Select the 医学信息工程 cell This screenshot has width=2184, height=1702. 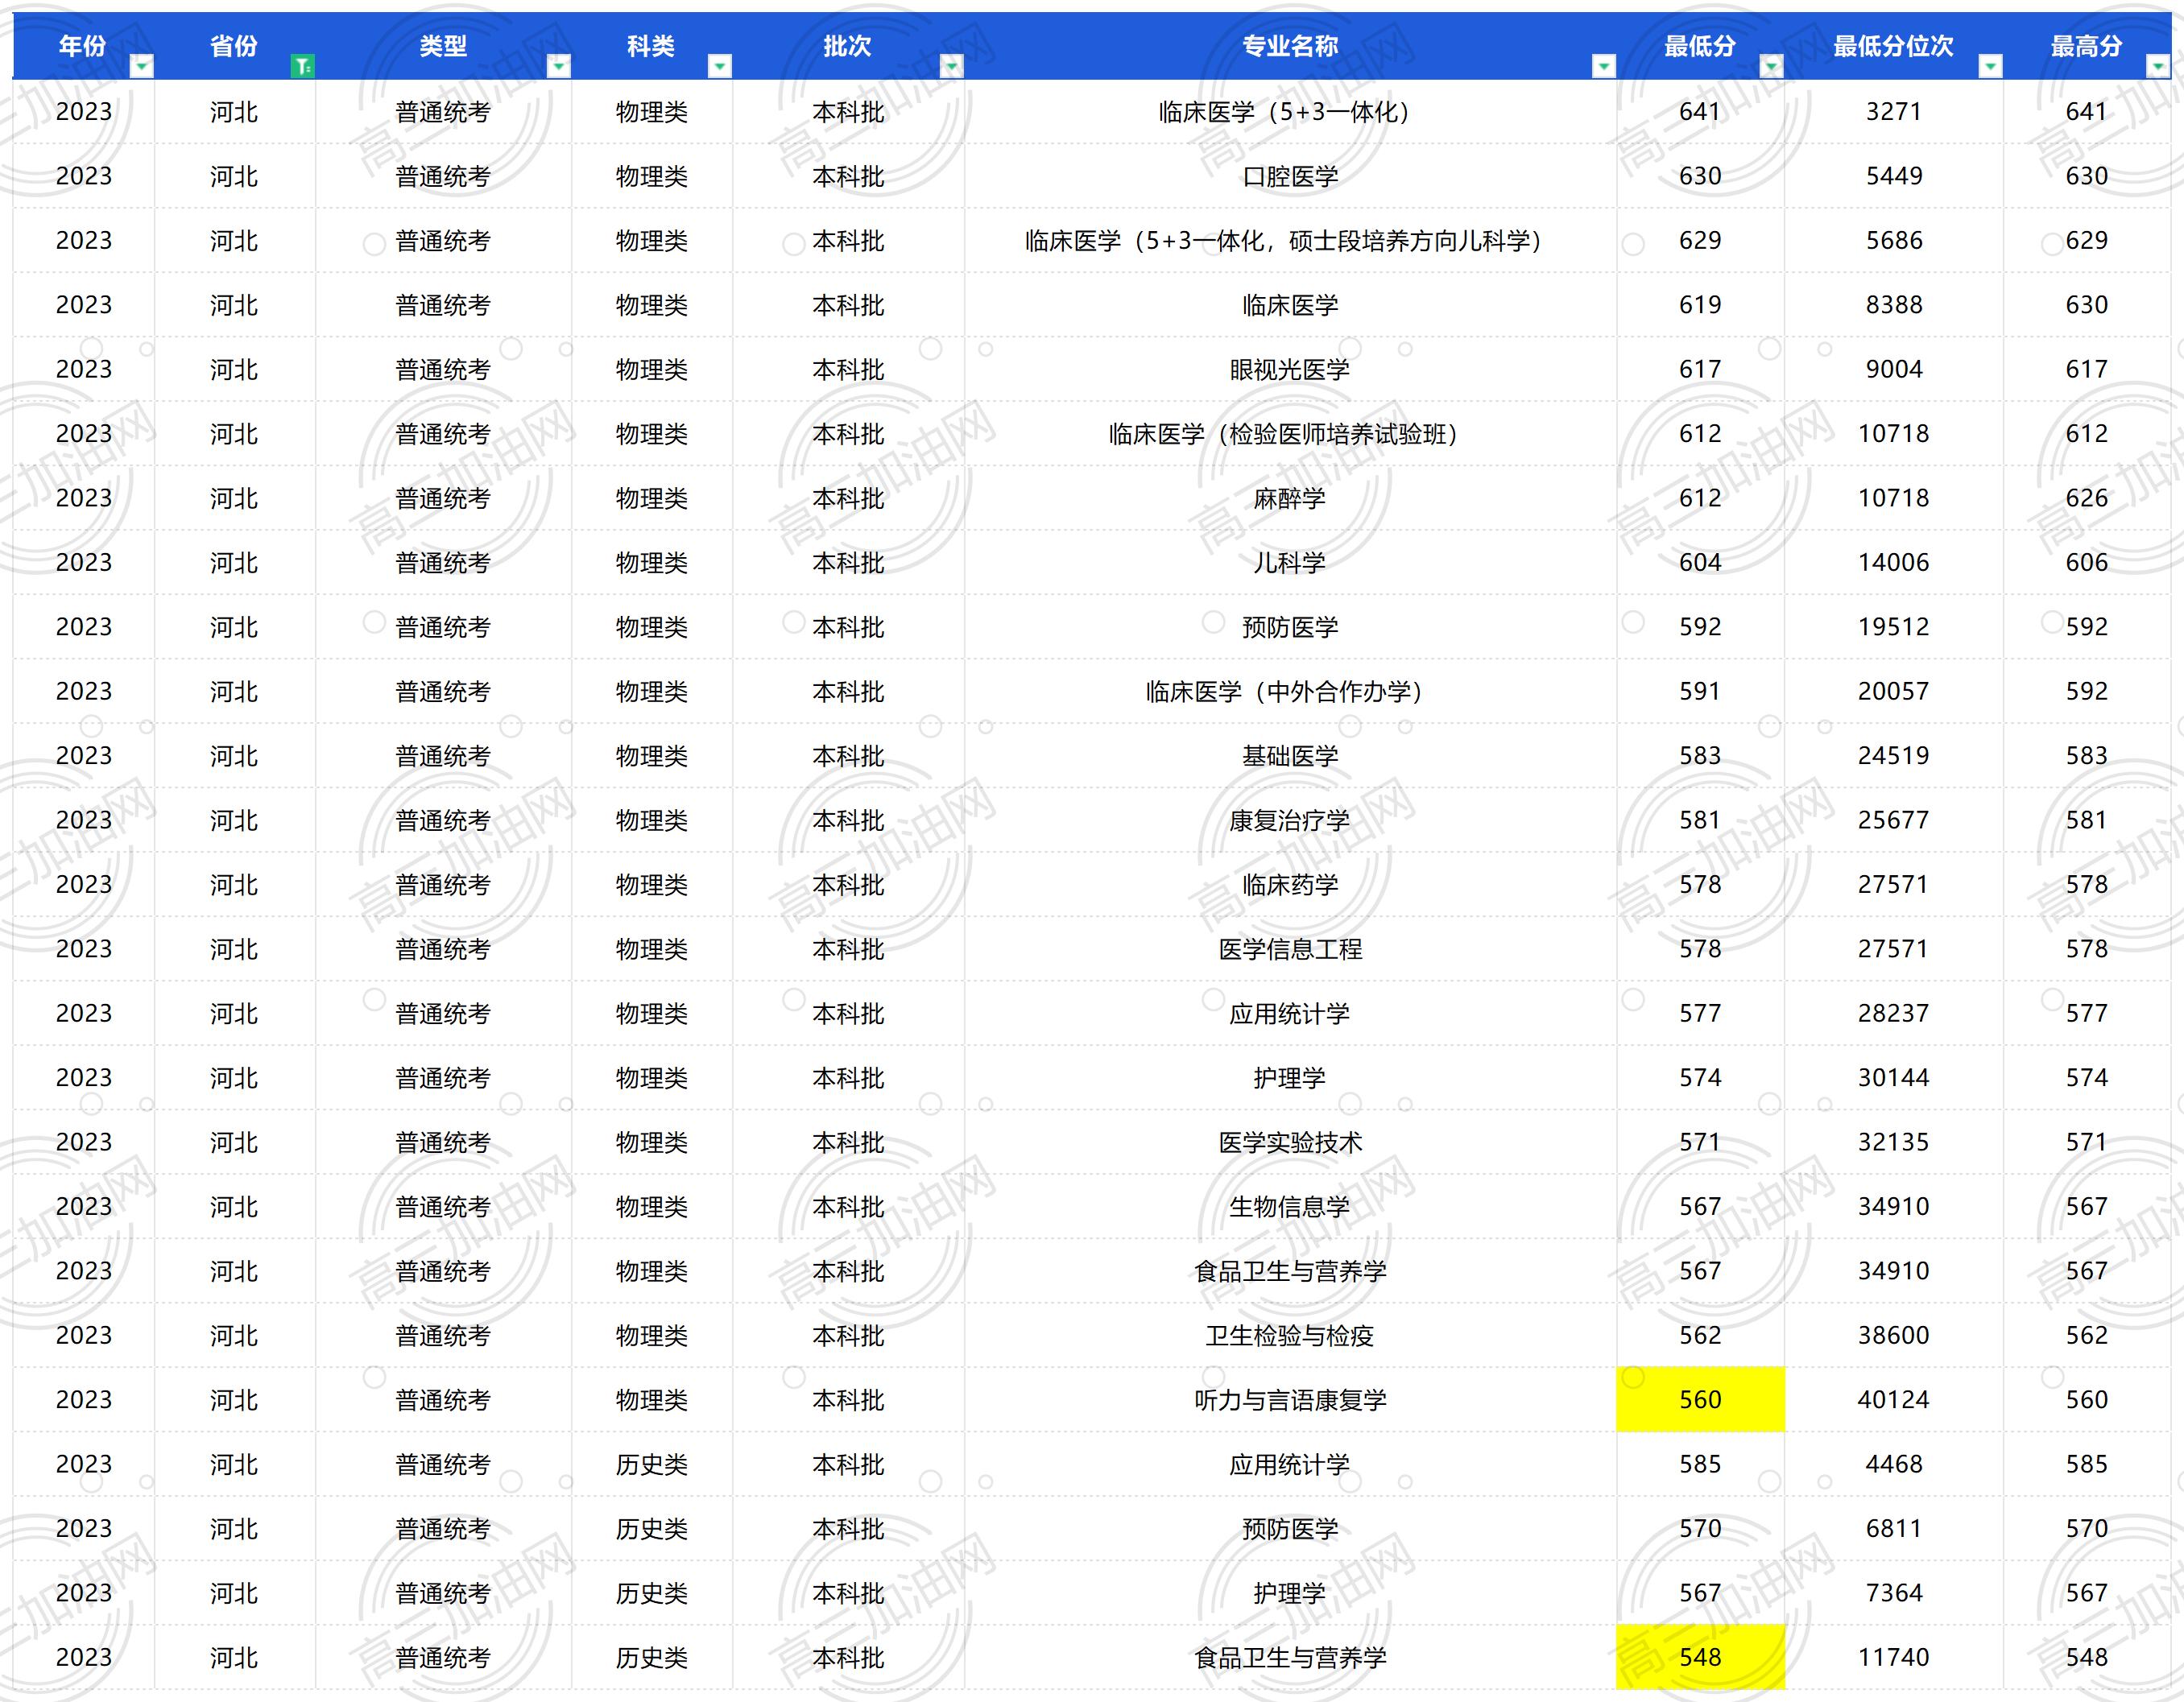point(1290,949)
